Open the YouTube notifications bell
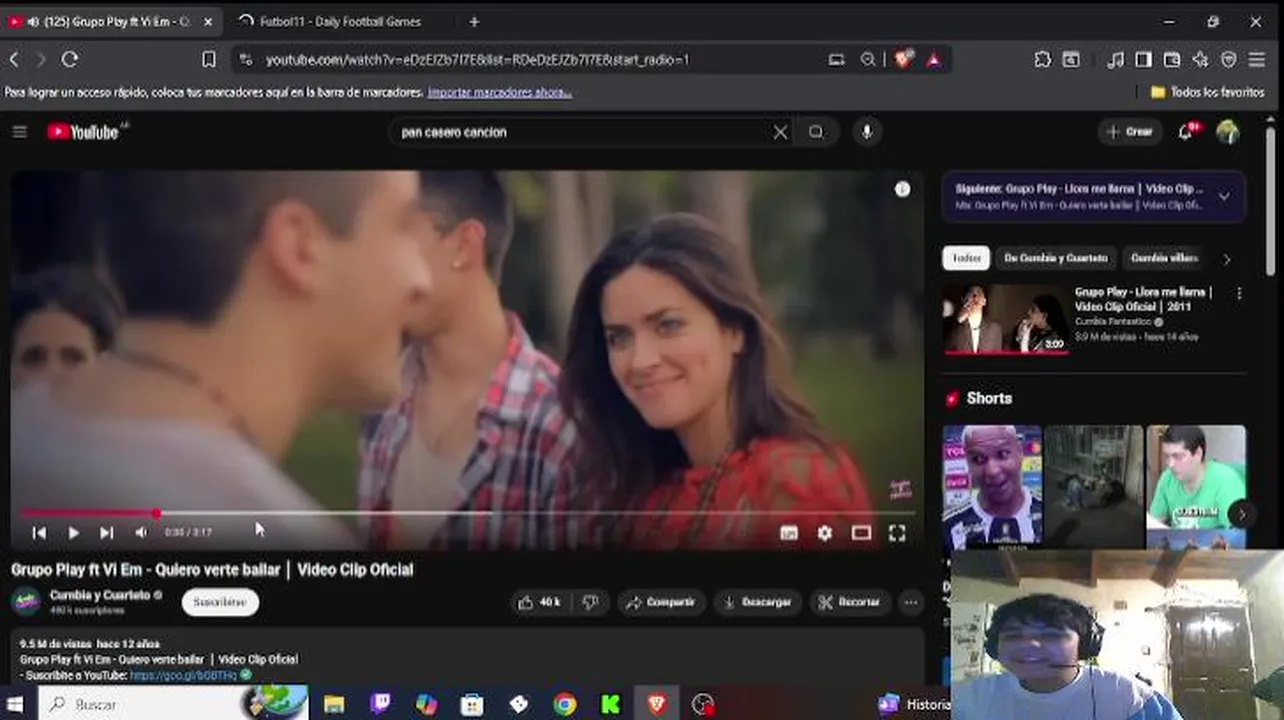1284x720 pixels. [x=1186, y=132]
